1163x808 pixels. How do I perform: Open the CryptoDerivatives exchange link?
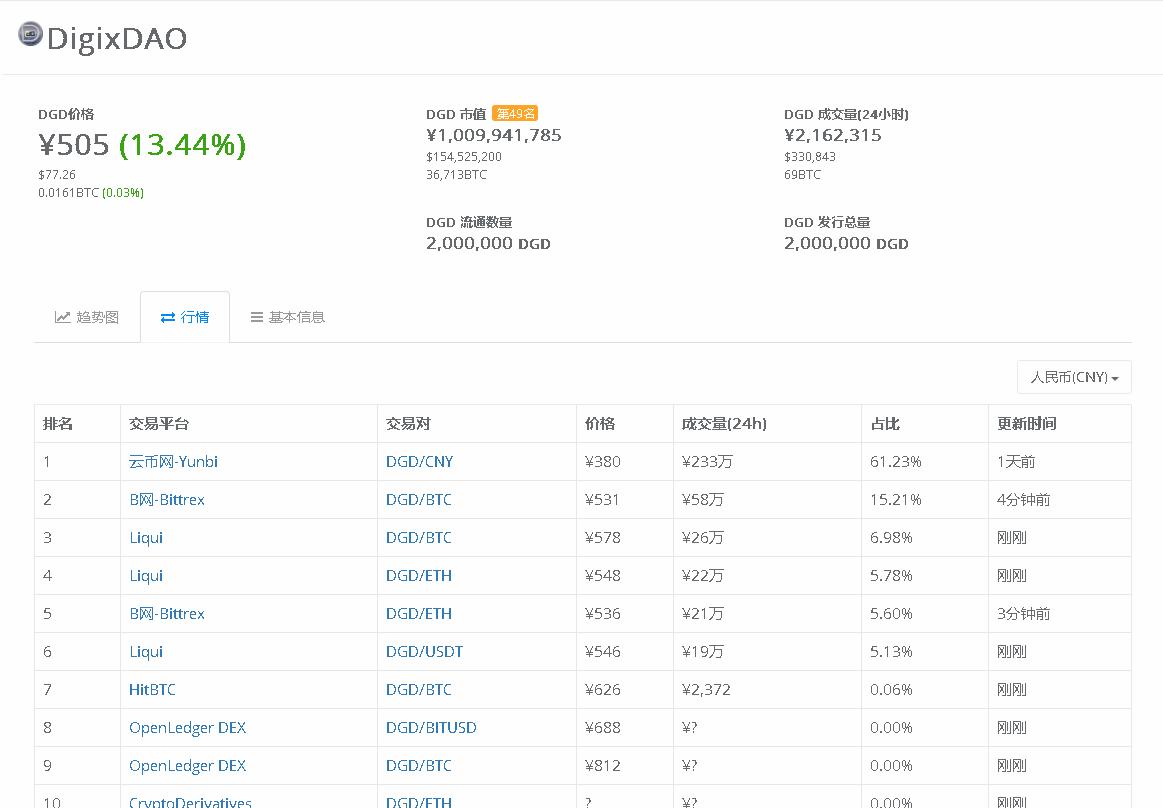[x=190, y=802]
